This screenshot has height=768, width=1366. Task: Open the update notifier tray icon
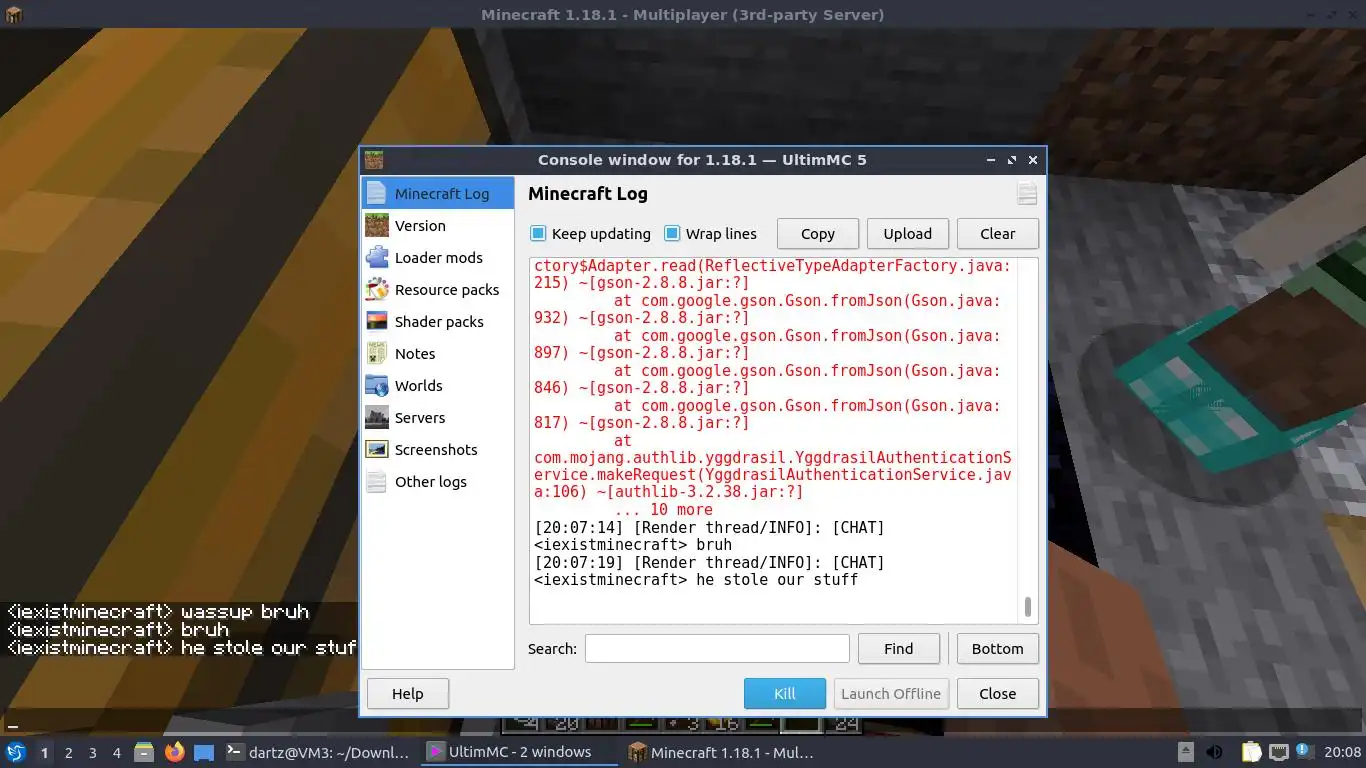pos(1305,751)
